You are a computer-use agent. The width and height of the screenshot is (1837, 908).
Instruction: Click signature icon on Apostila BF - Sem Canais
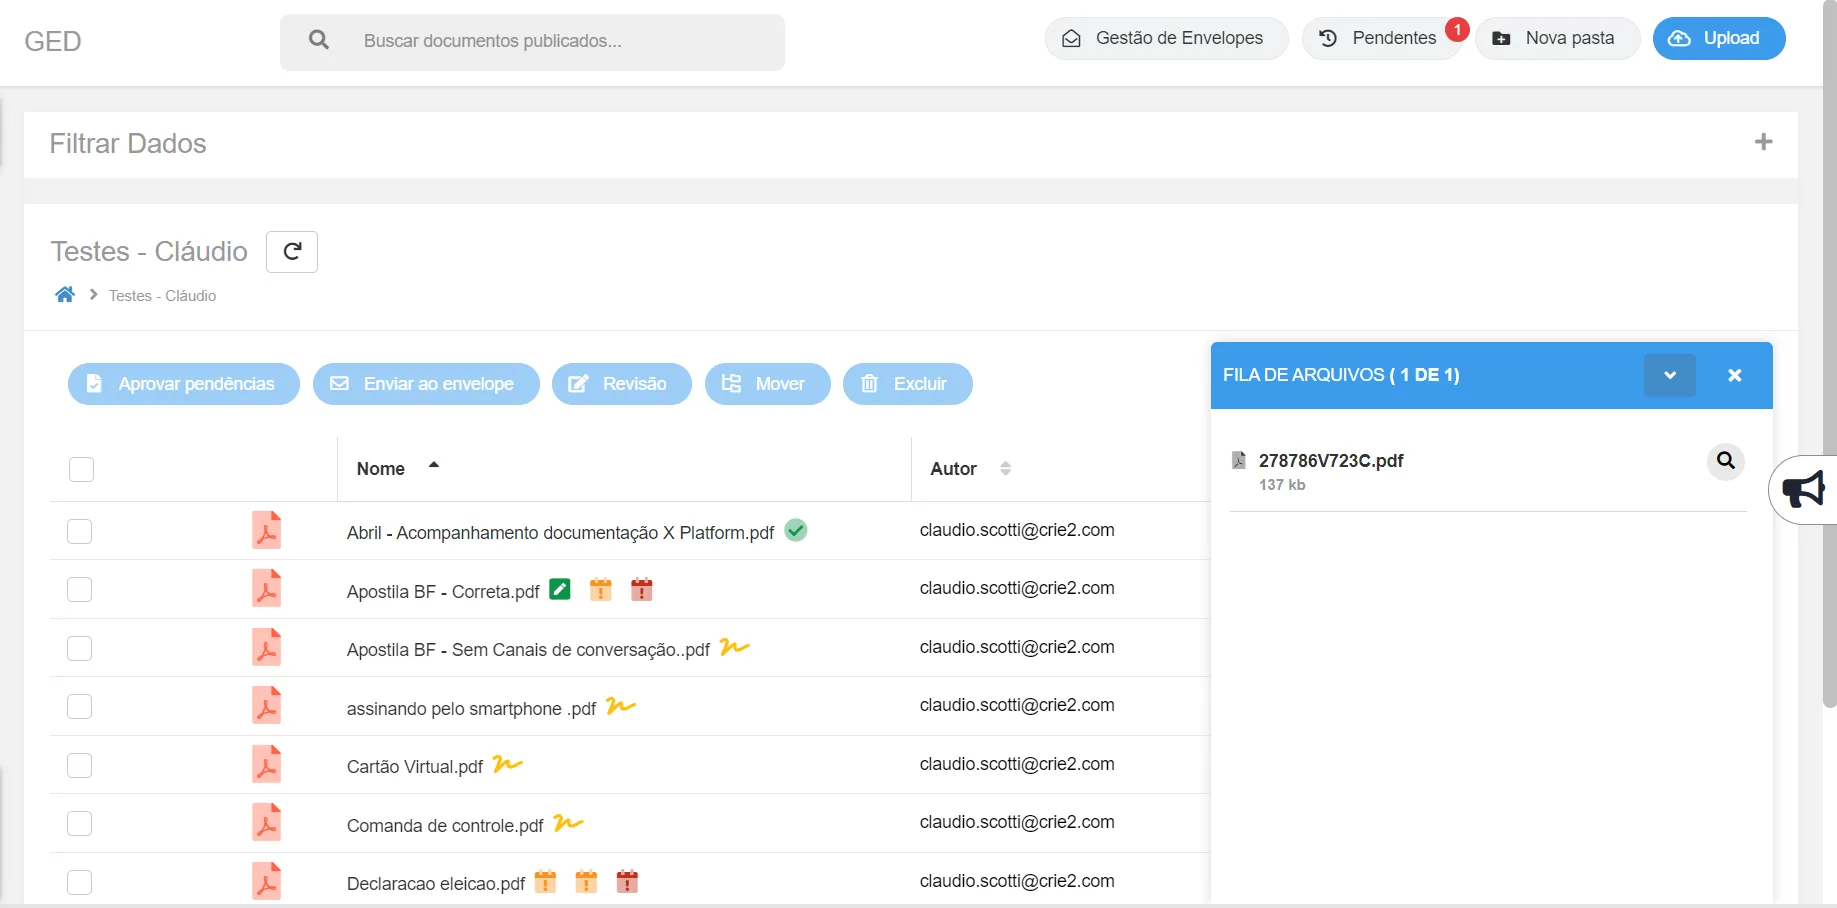click(735, 647)
